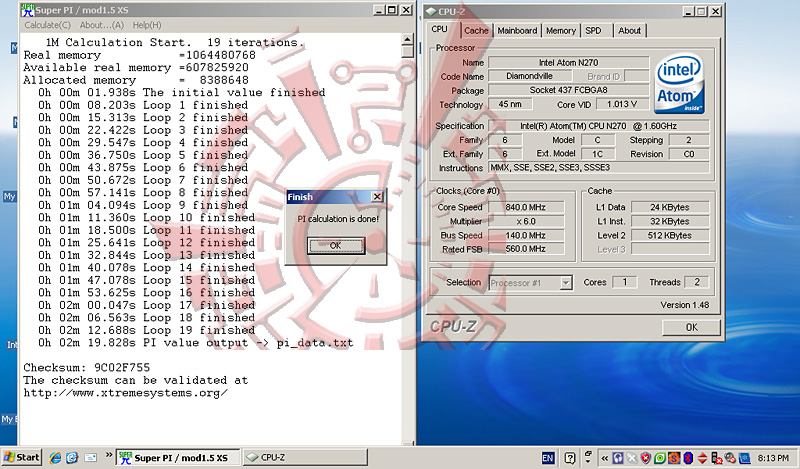This screenshot has width=800, height=469.
Task: Open the Windows Start menu
Action: click(21, 457)
